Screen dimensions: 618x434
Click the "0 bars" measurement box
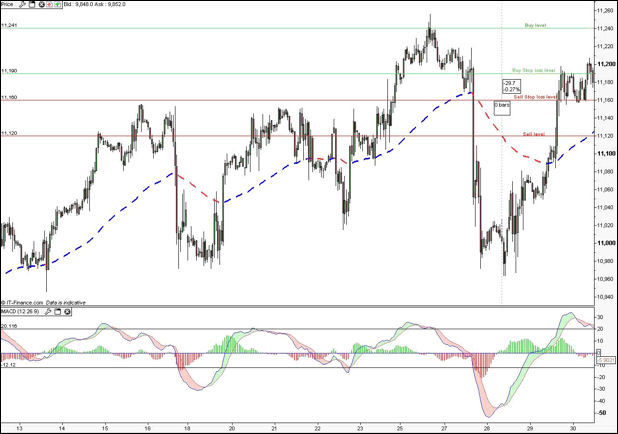pos(503,104)
